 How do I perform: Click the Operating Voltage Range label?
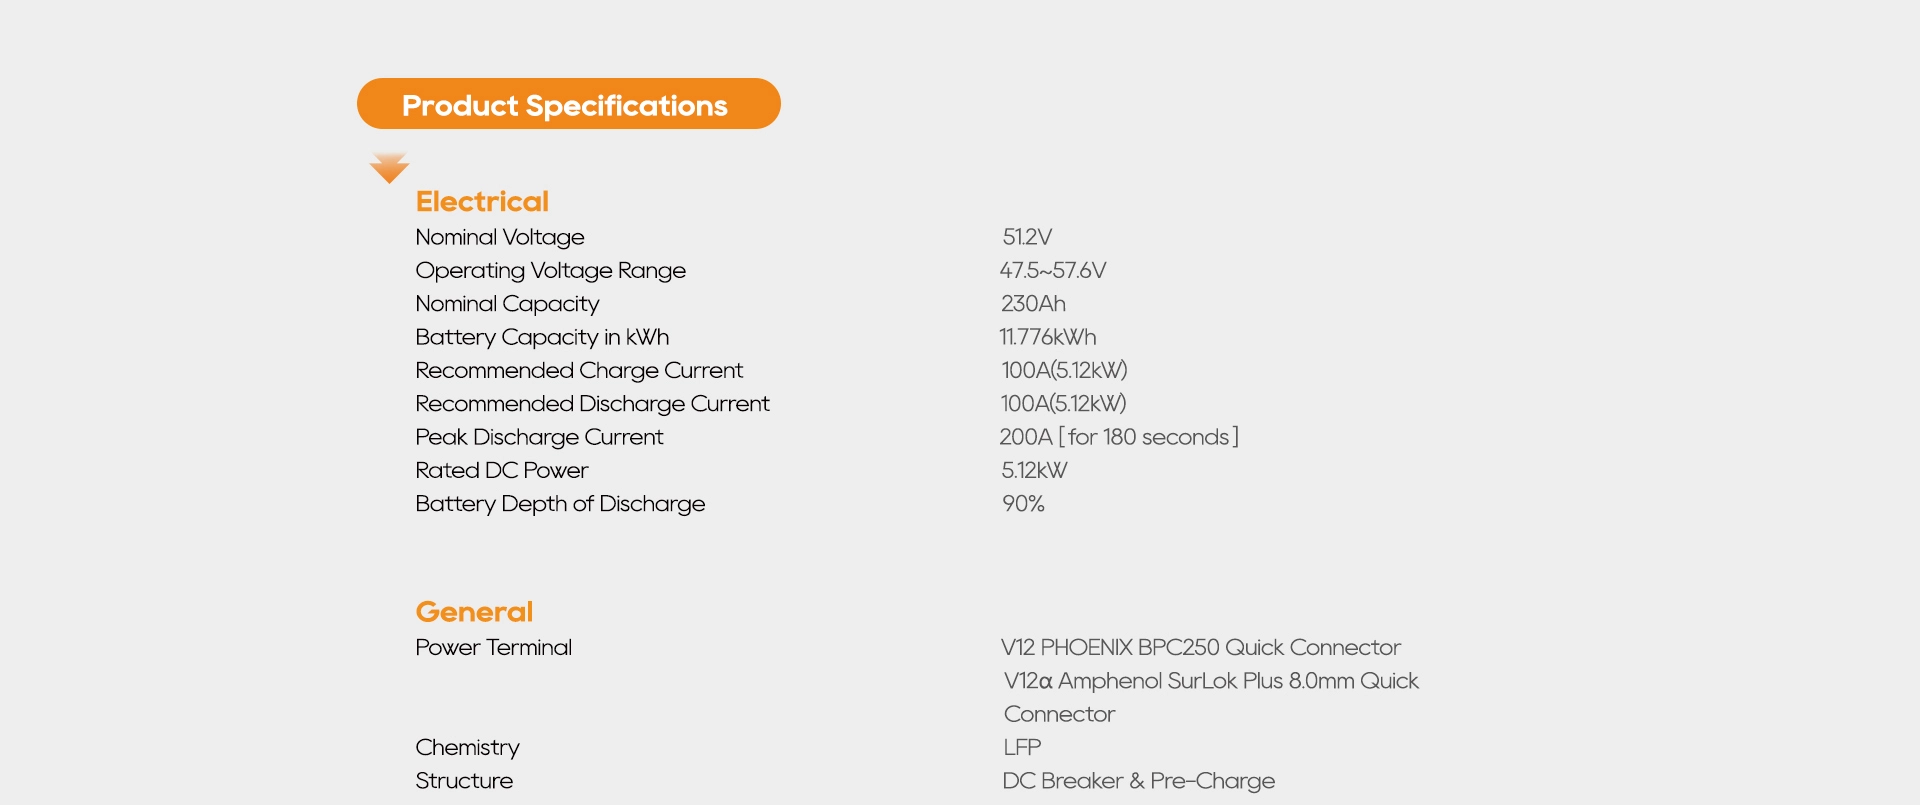(550, 271)
